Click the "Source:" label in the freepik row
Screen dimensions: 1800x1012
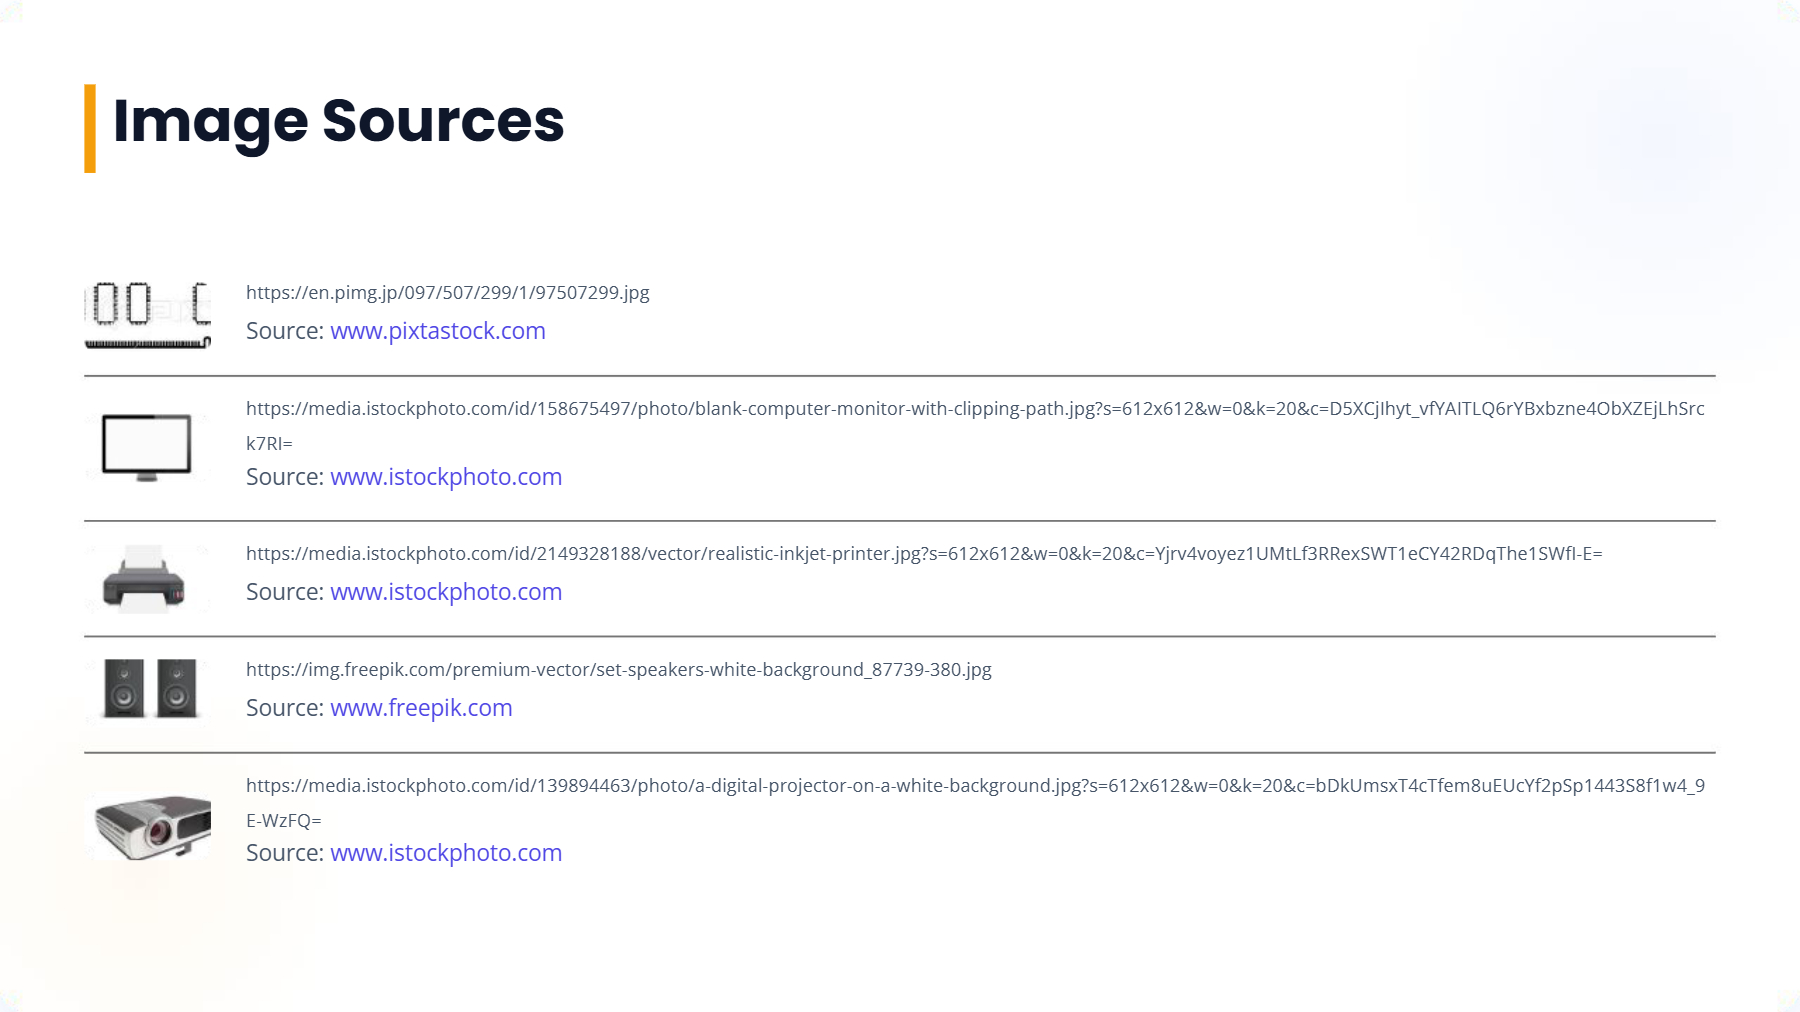[x=285, y=708]
